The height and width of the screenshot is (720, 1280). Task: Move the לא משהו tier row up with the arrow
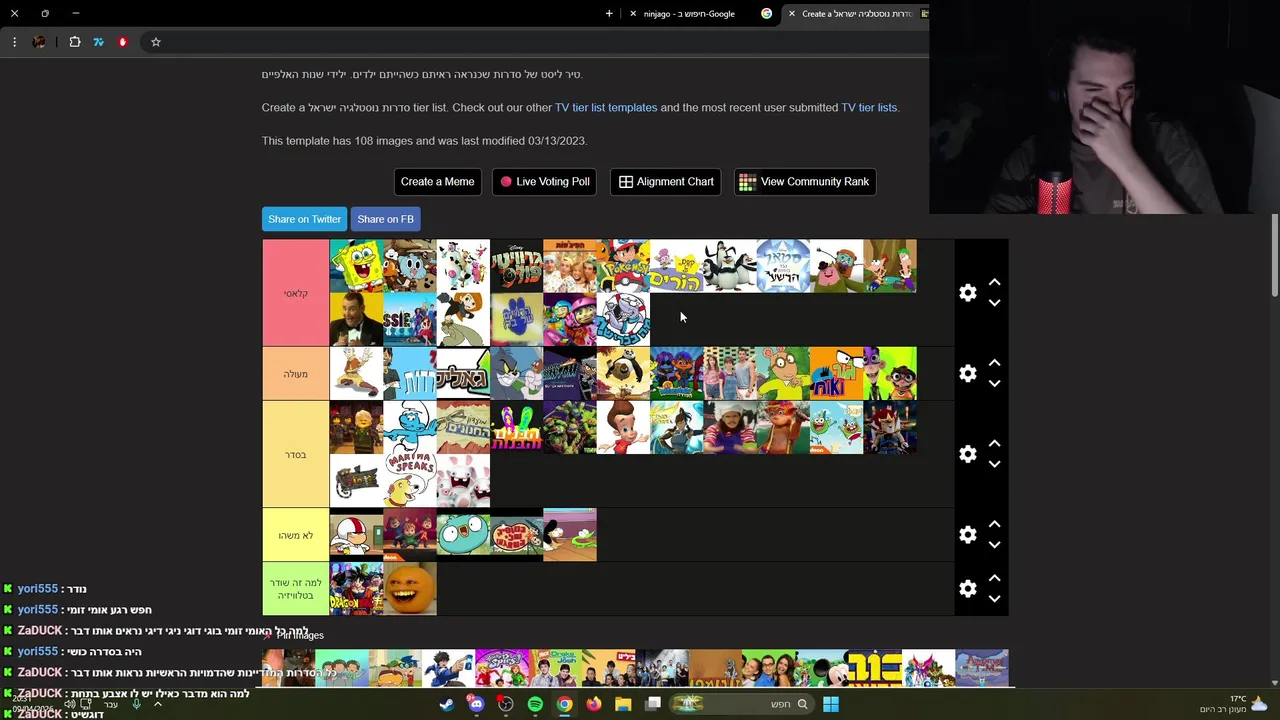pyautogui.click(x=994, y=525)
